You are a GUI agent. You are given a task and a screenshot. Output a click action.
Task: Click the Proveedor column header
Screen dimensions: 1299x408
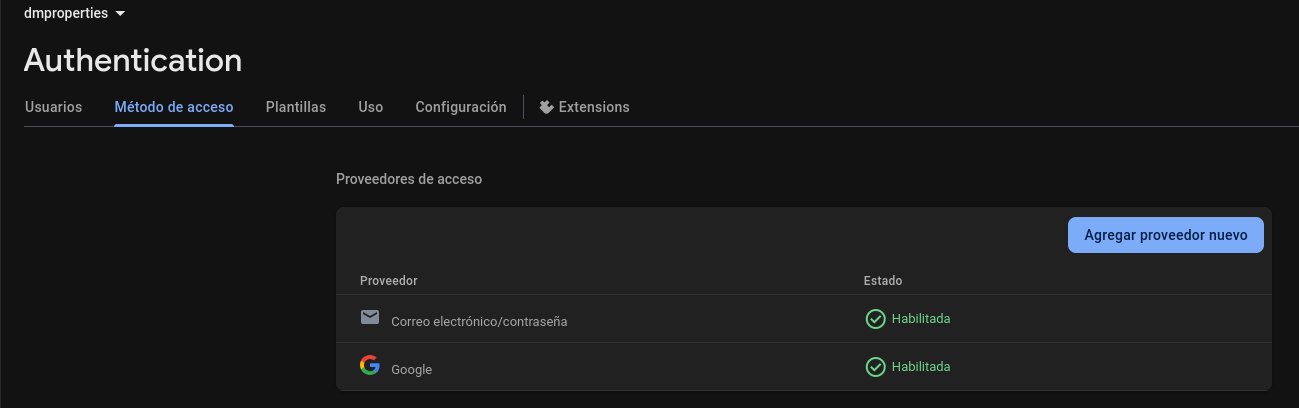click(x=388, y=281)
